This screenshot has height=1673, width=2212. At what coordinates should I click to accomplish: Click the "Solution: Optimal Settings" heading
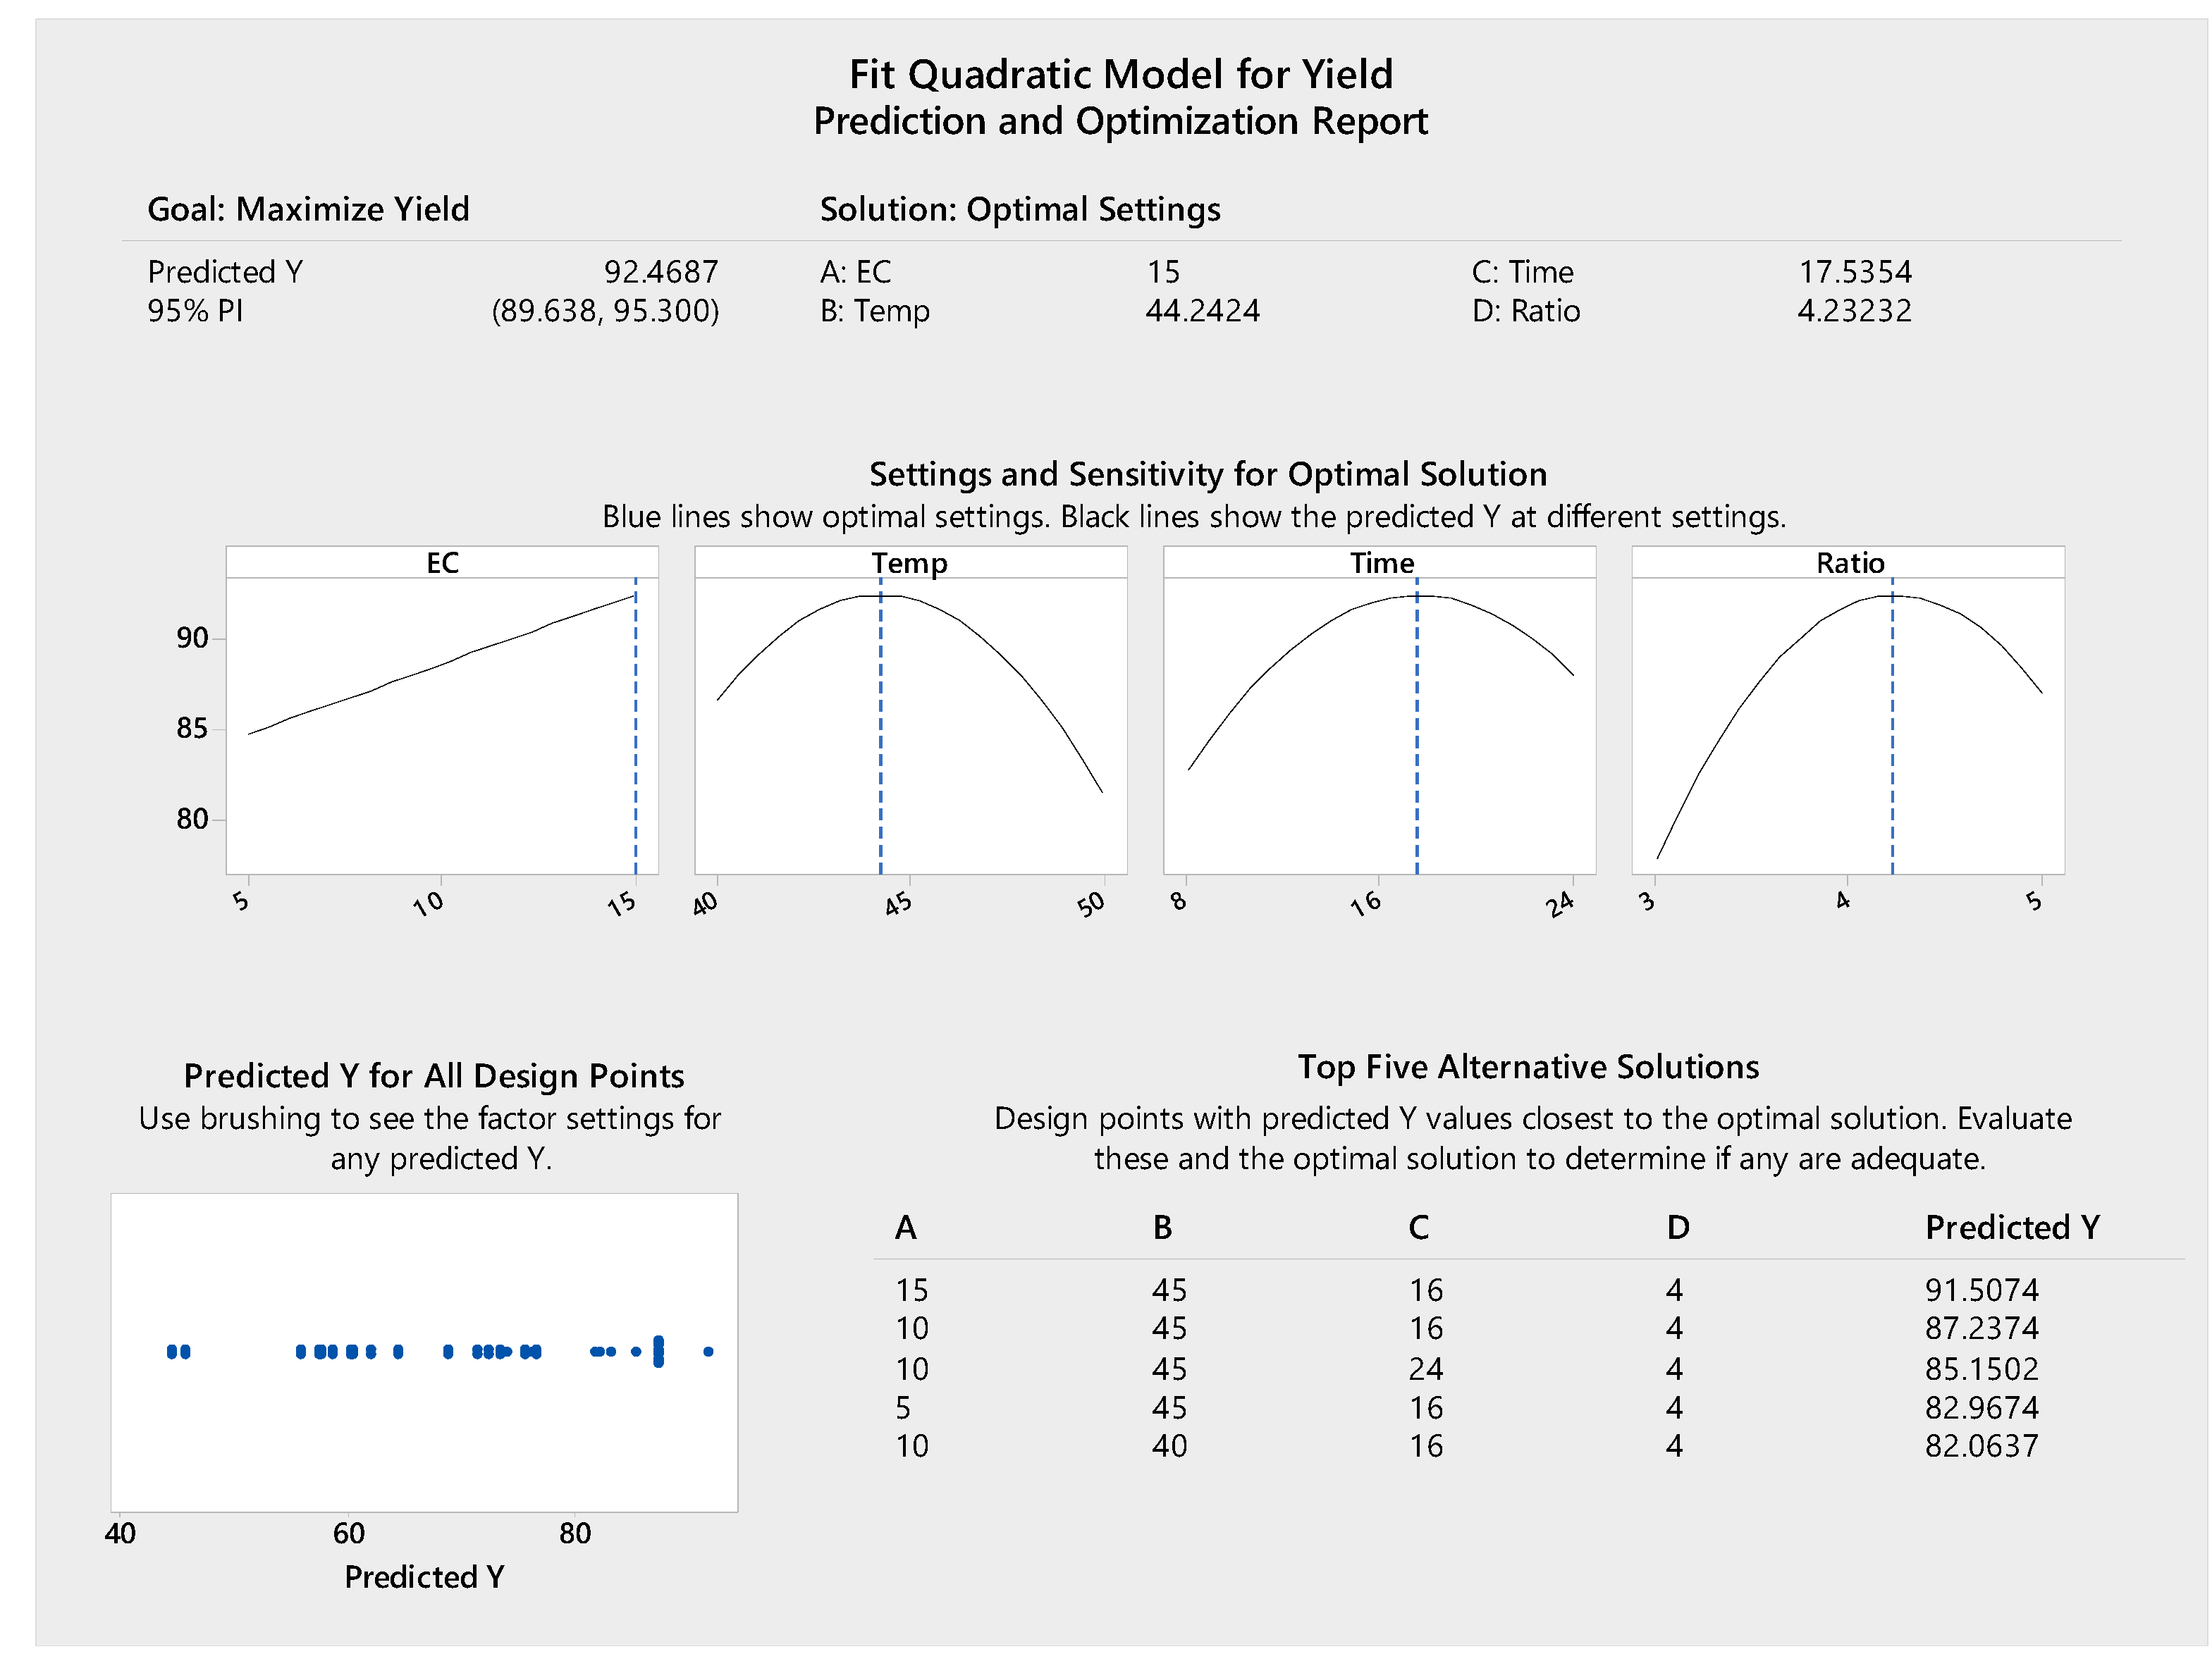(x=1019, y=209)
